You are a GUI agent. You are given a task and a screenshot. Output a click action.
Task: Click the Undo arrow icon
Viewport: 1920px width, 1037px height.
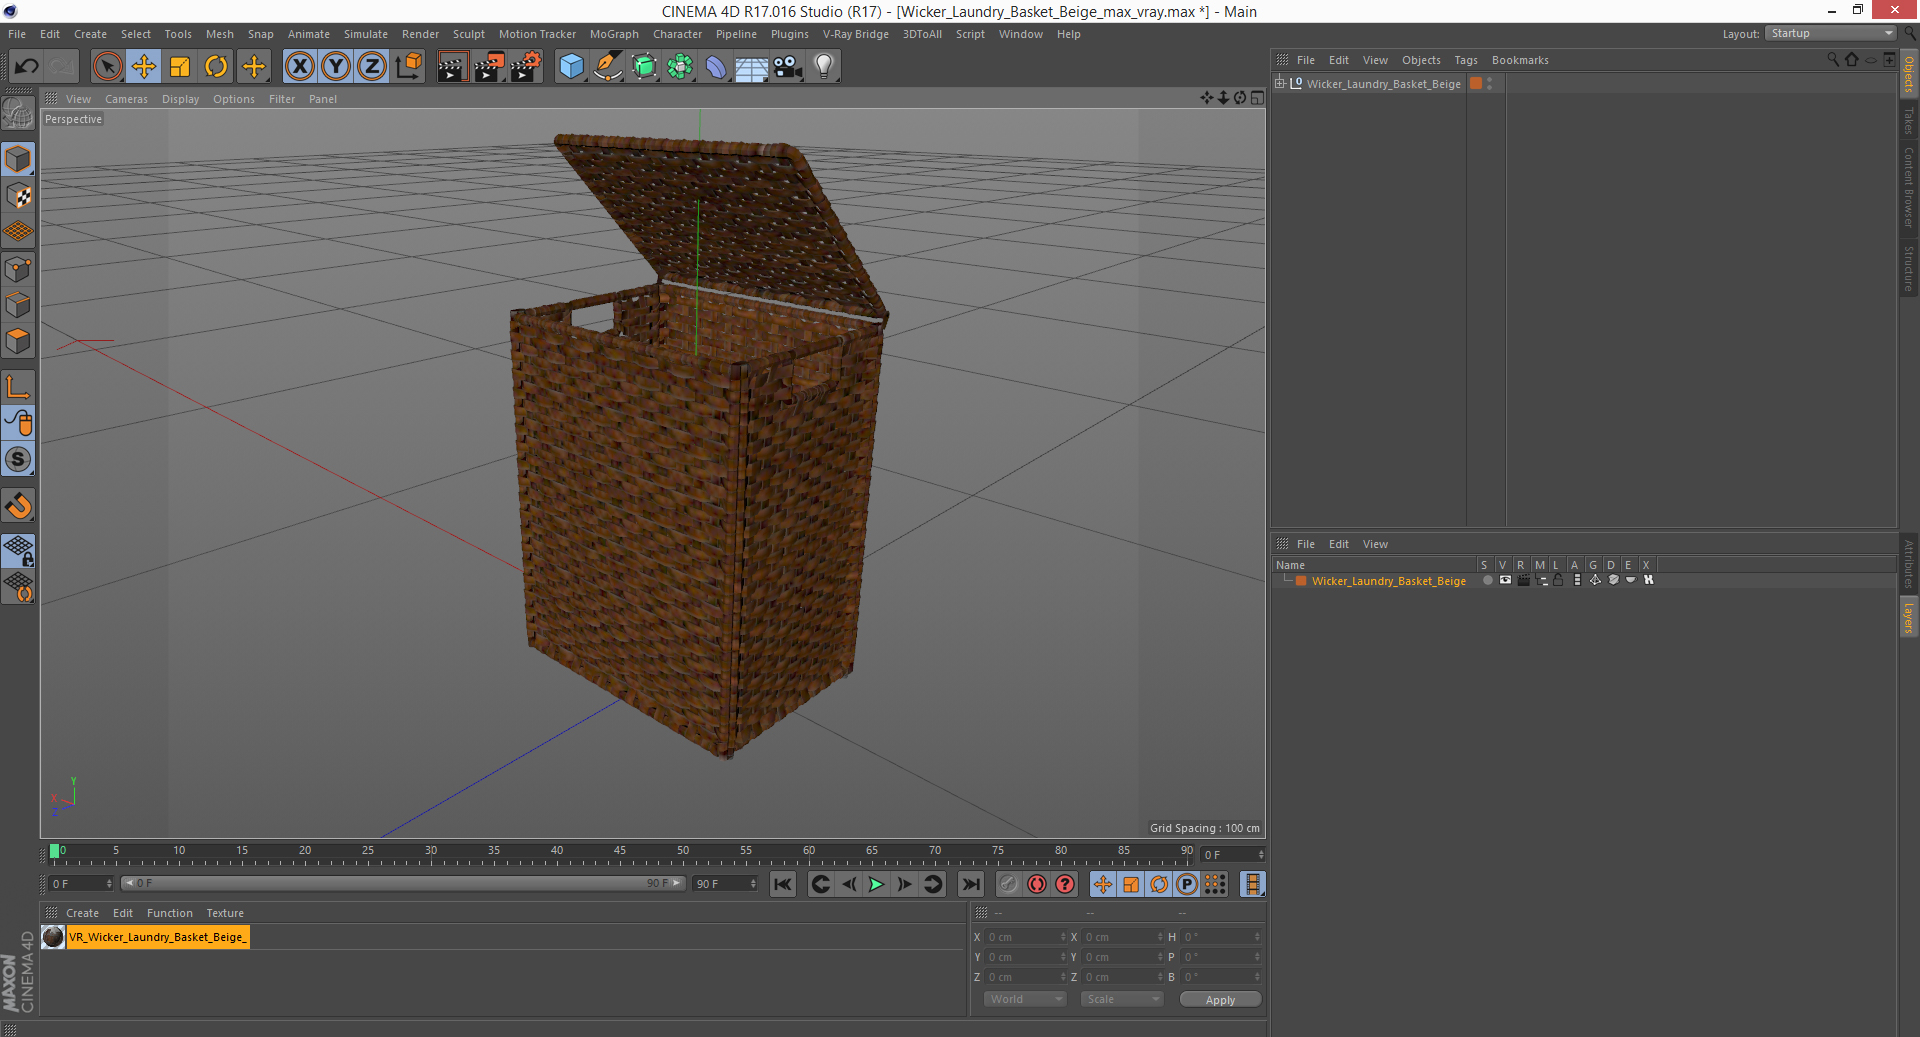pos(26,67)
